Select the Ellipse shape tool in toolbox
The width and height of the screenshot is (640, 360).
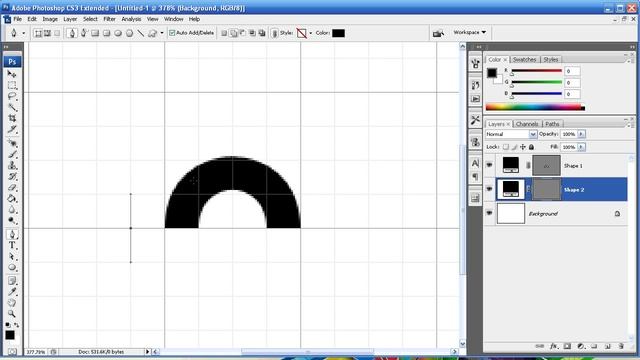(12, 267)
